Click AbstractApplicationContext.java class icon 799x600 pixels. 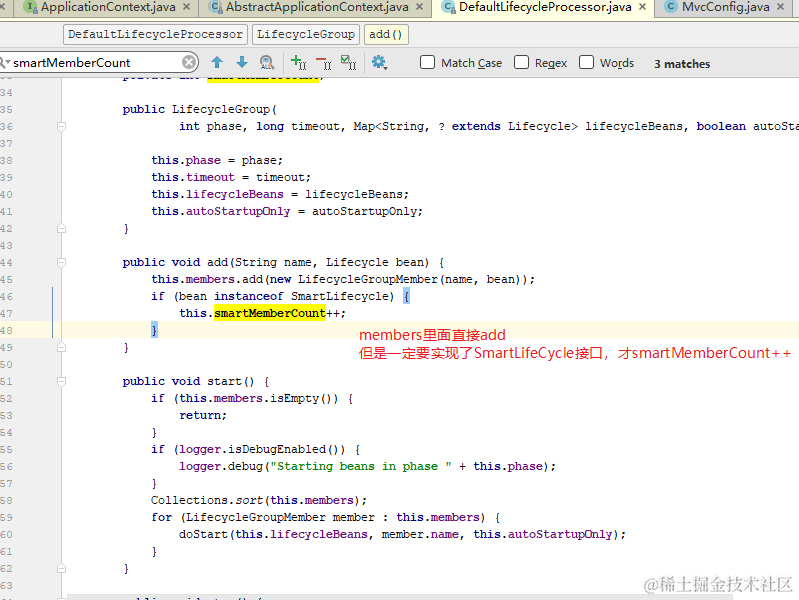(217, 7)
